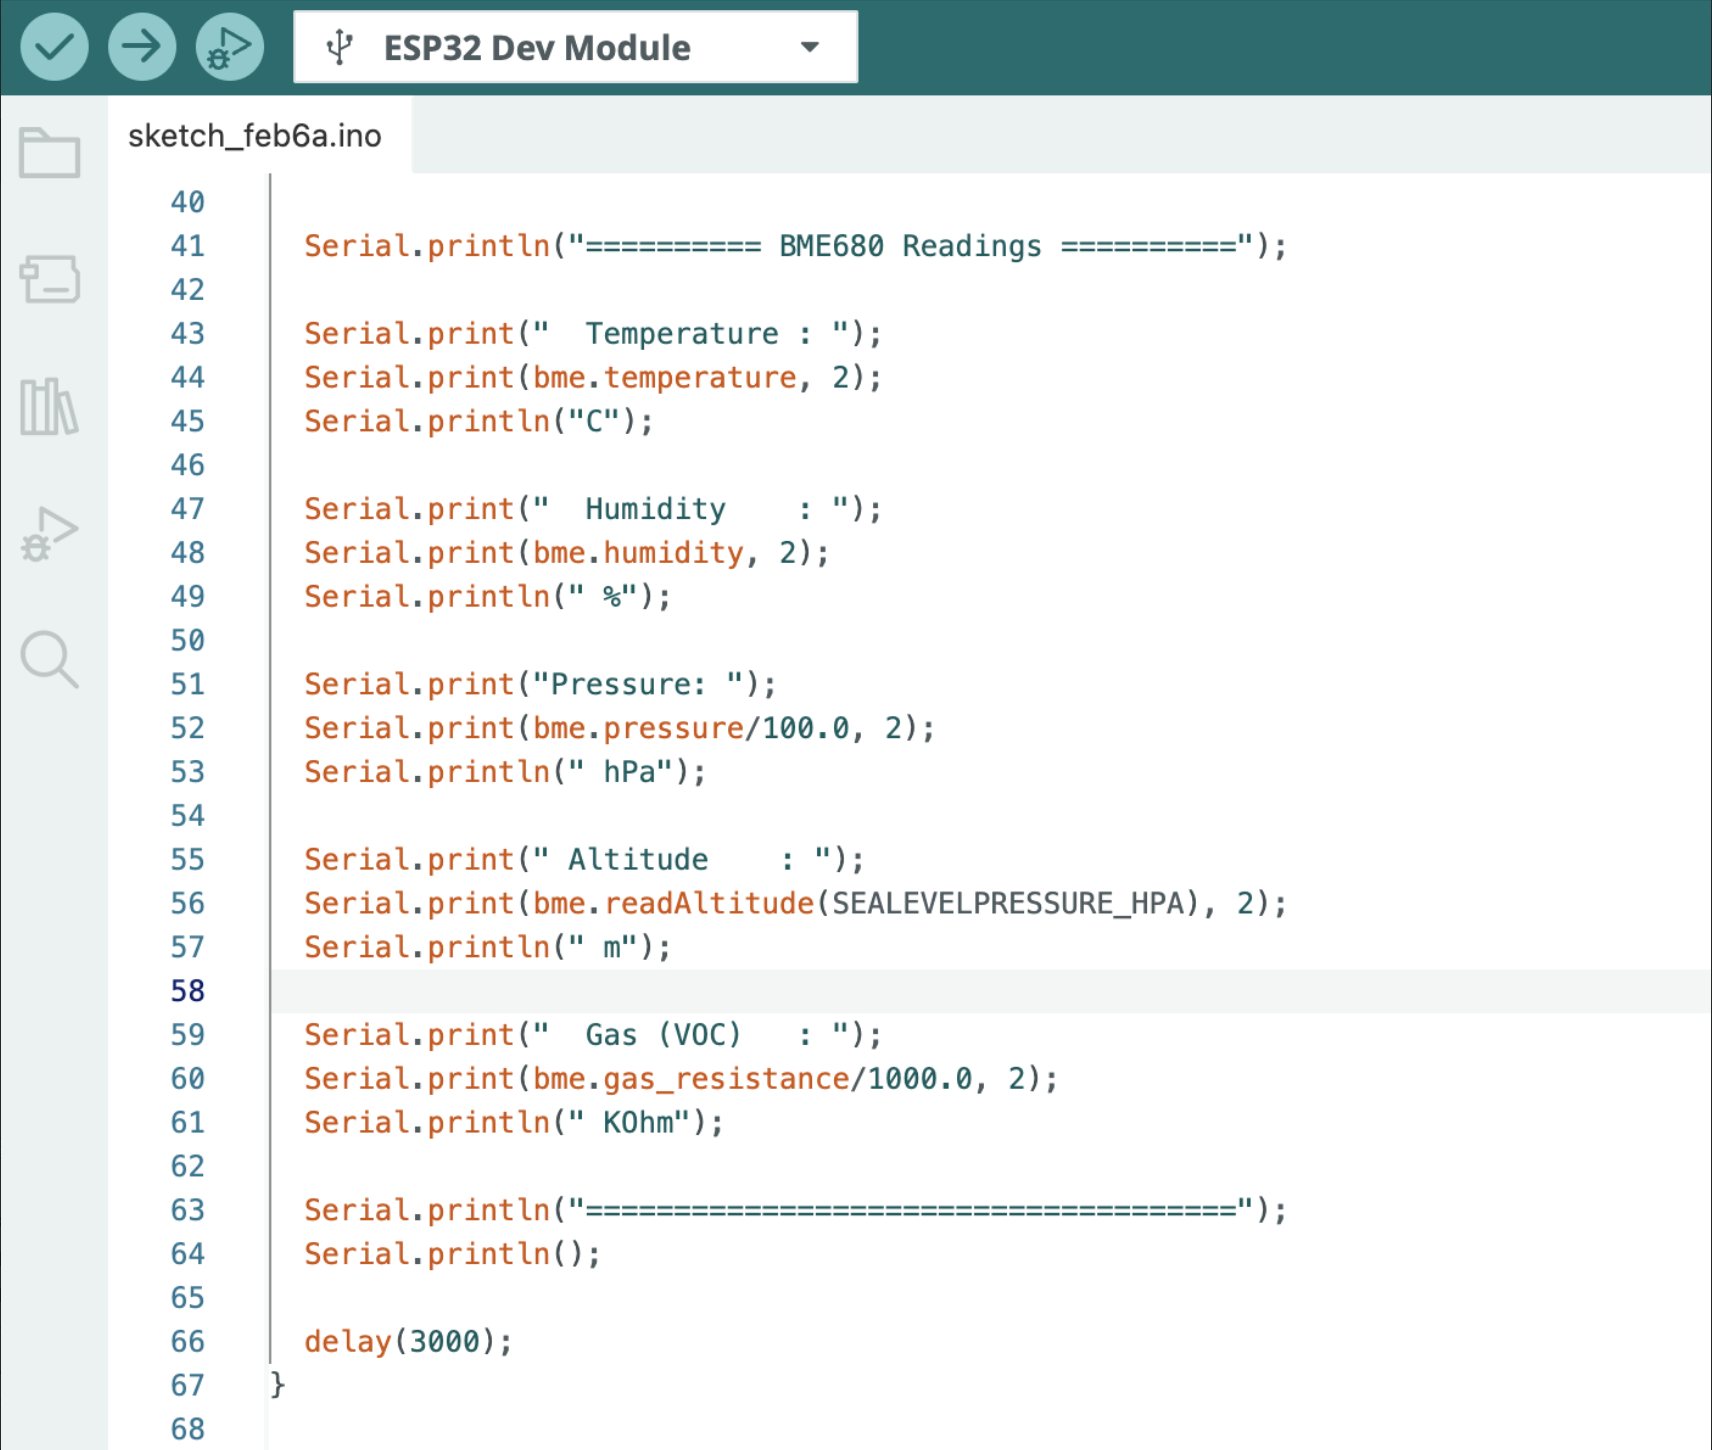Image resolution: width=1712 pixels, height=1450 pixels.
Task: Select the Debug icon in the sidebar
Action: click(51, 533)
